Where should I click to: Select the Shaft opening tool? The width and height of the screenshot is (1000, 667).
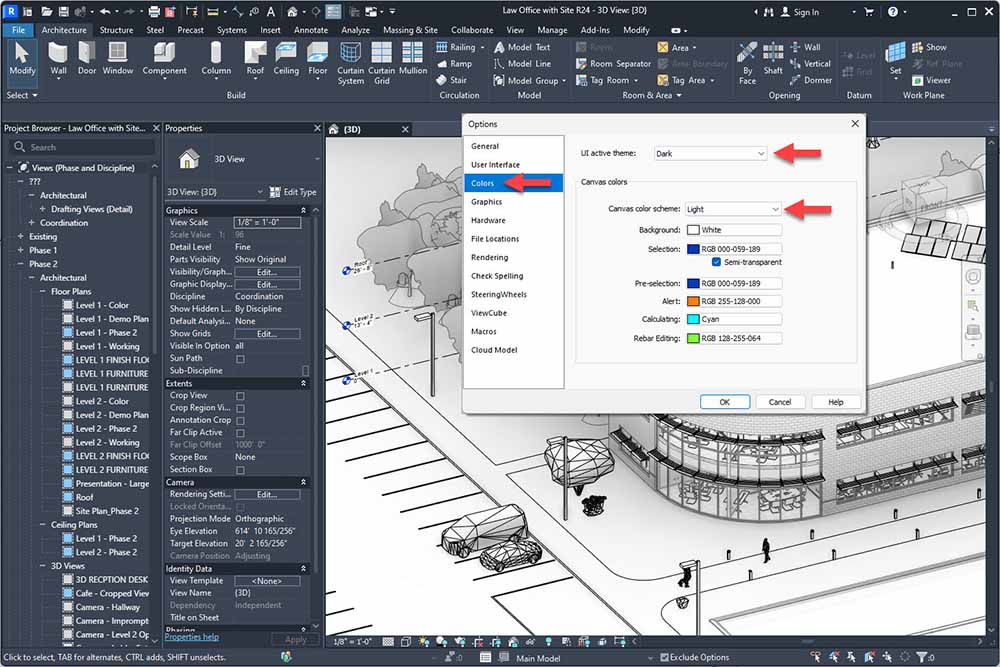(x=773, y=57)
